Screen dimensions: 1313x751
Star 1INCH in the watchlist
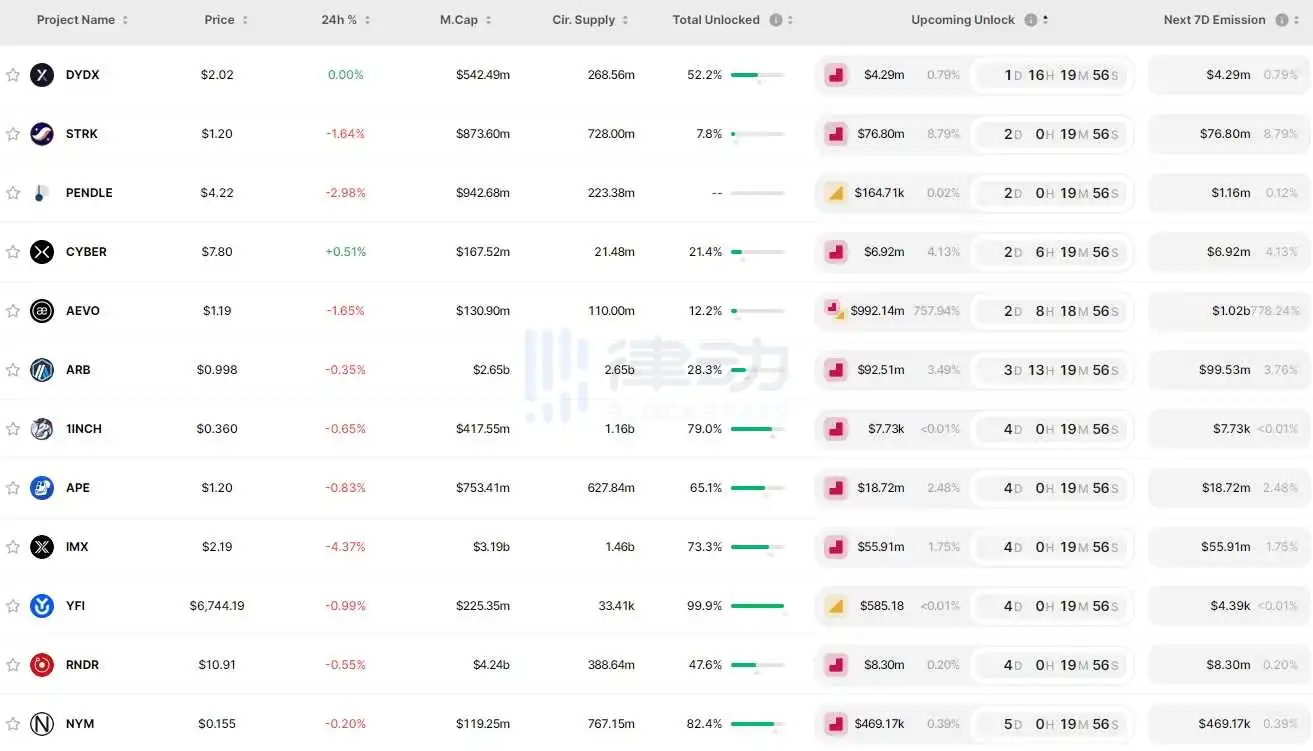13,429
